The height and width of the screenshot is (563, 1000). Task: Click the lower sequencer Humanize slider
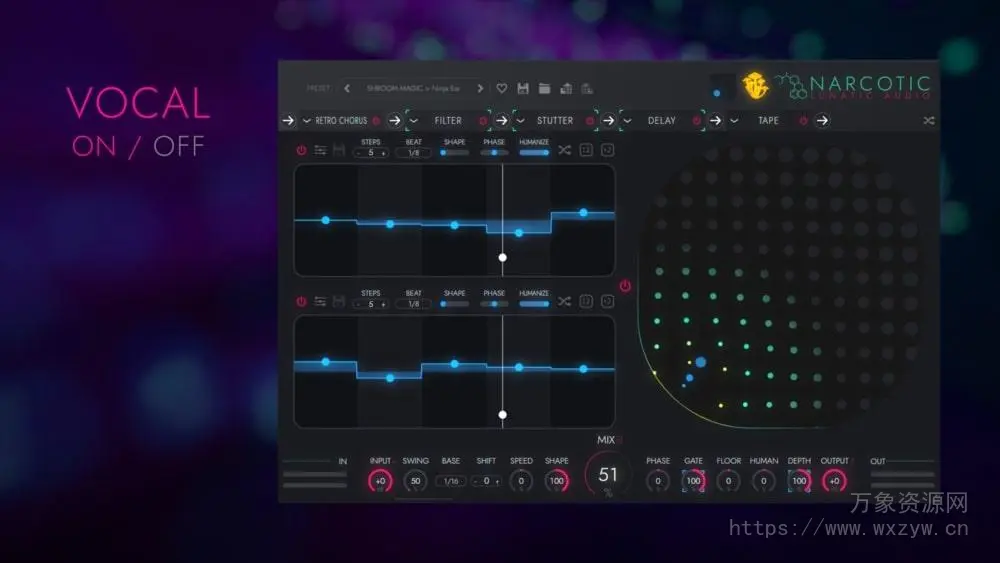coord(534,304)
